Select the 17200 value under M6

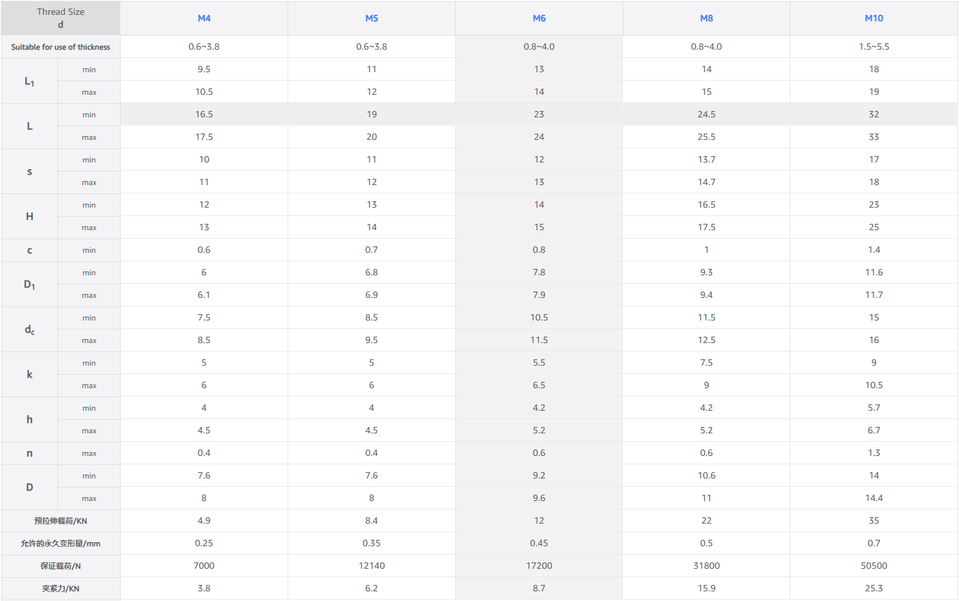tap(539, 566)
